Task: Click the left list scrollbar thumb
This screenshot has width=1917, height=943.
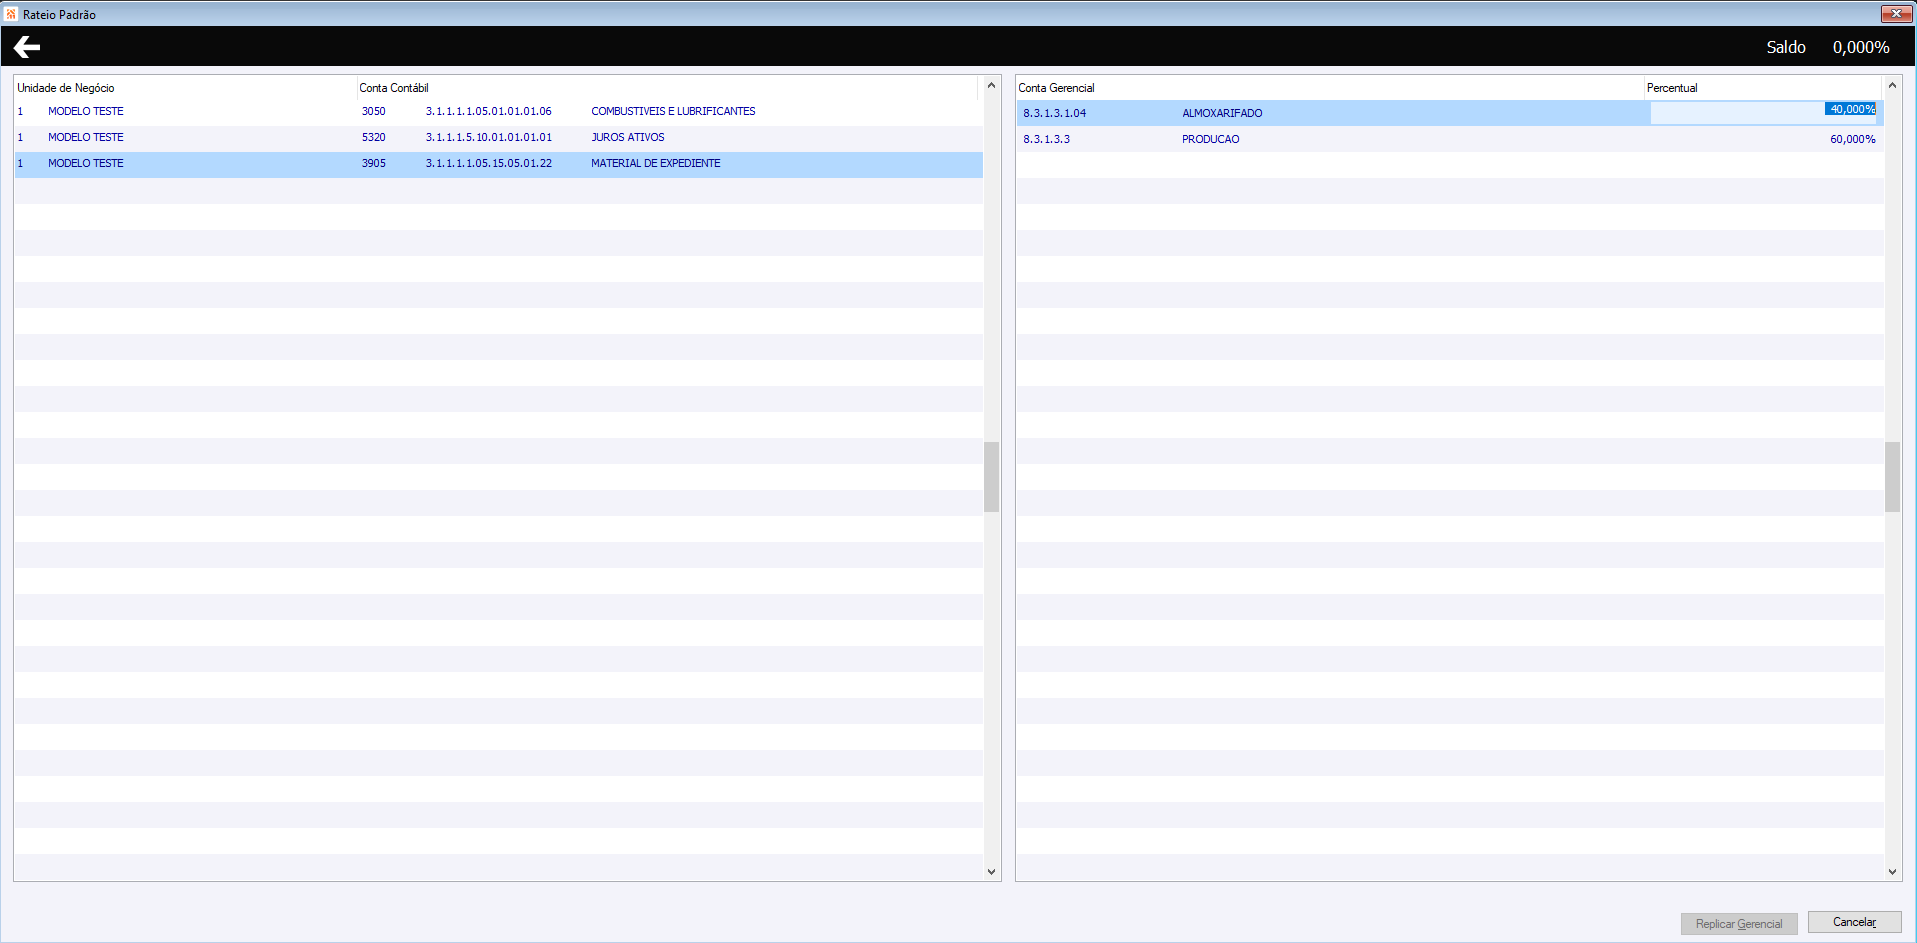Action: 991,477
